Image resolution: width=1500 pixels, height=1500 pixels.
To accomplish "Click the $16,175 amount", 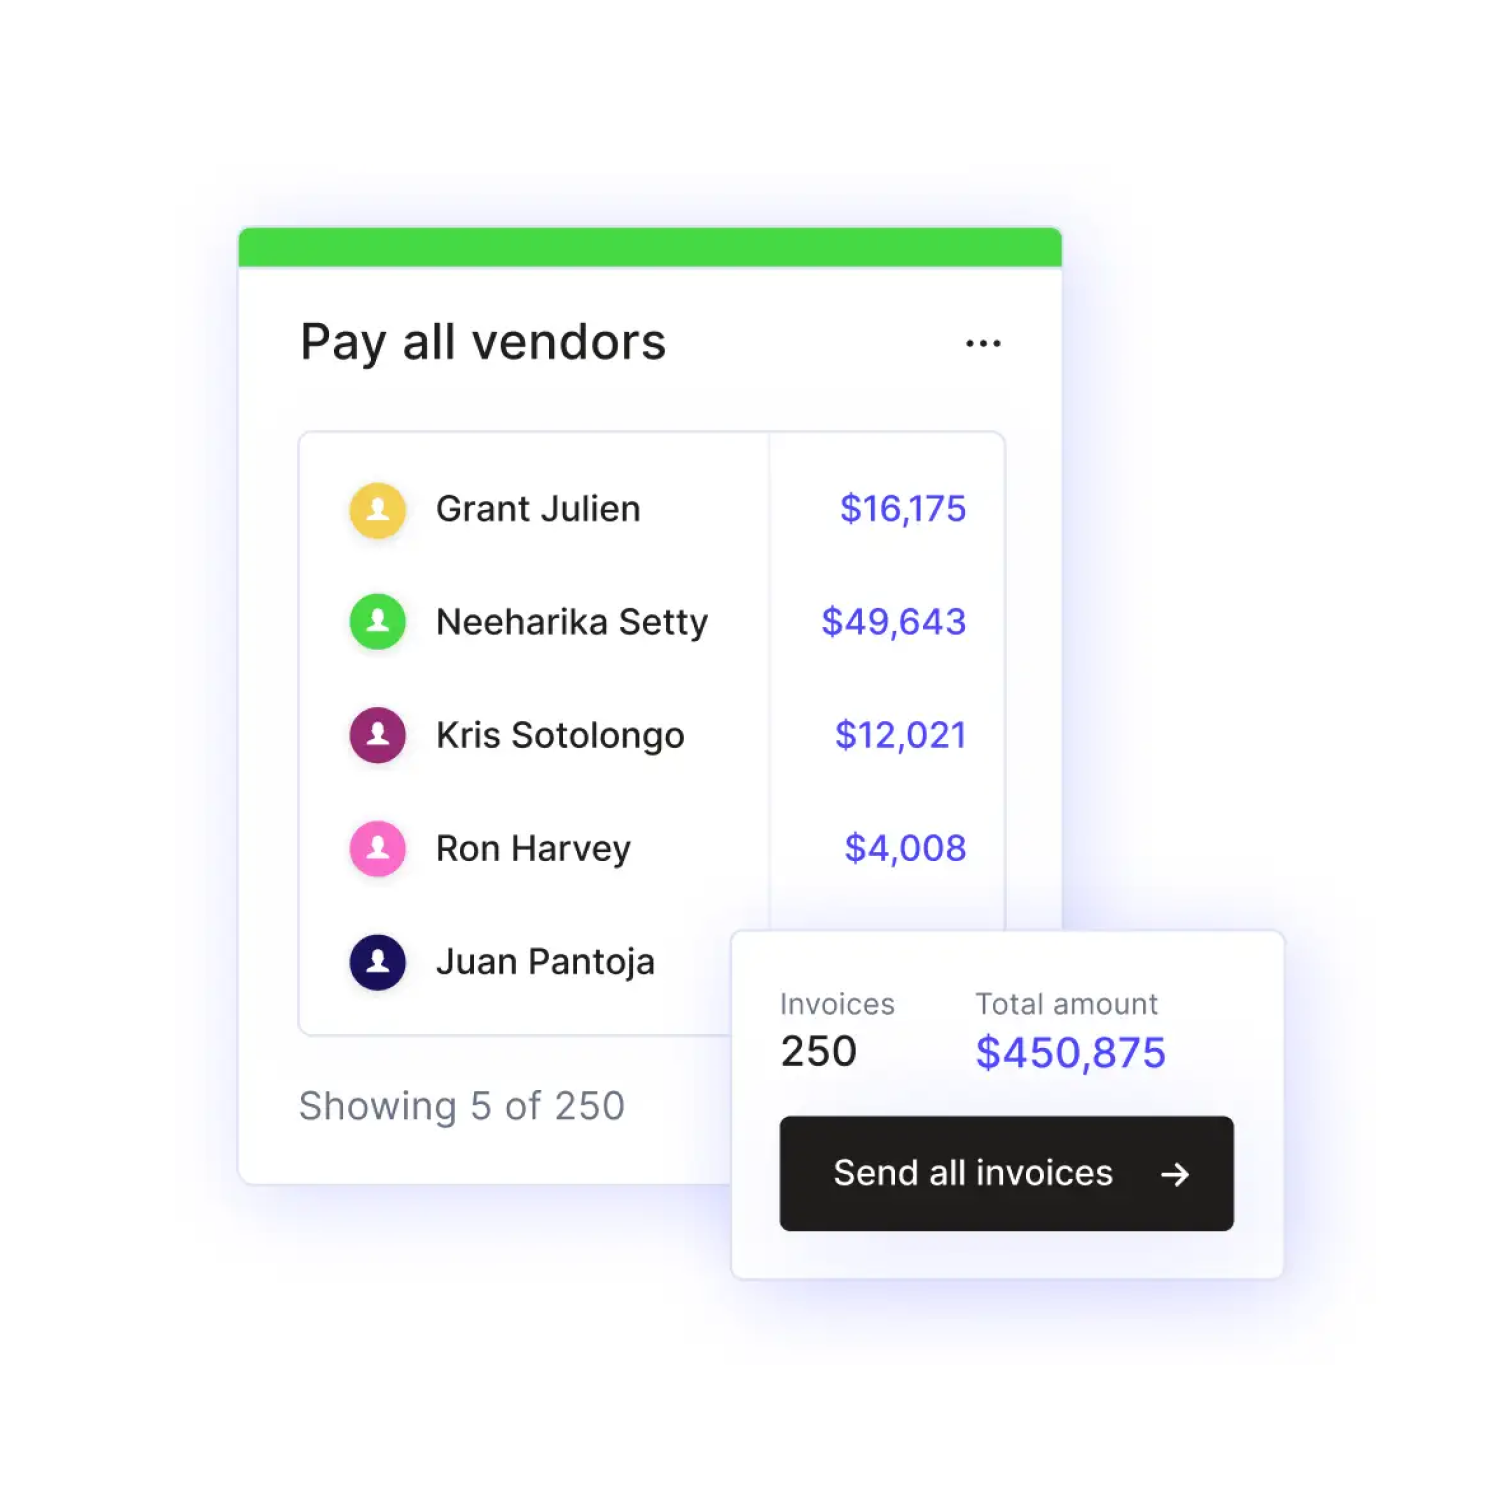I will pos(903,509).
